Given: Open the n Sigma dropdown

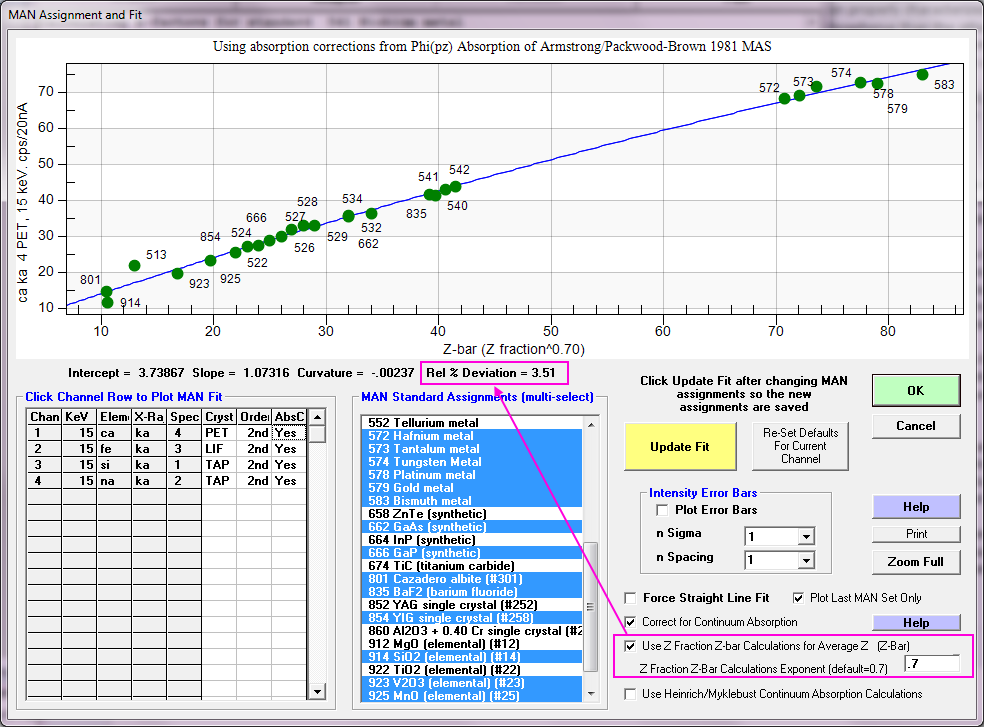Looking at the screenshot, I should pos(805,536).
